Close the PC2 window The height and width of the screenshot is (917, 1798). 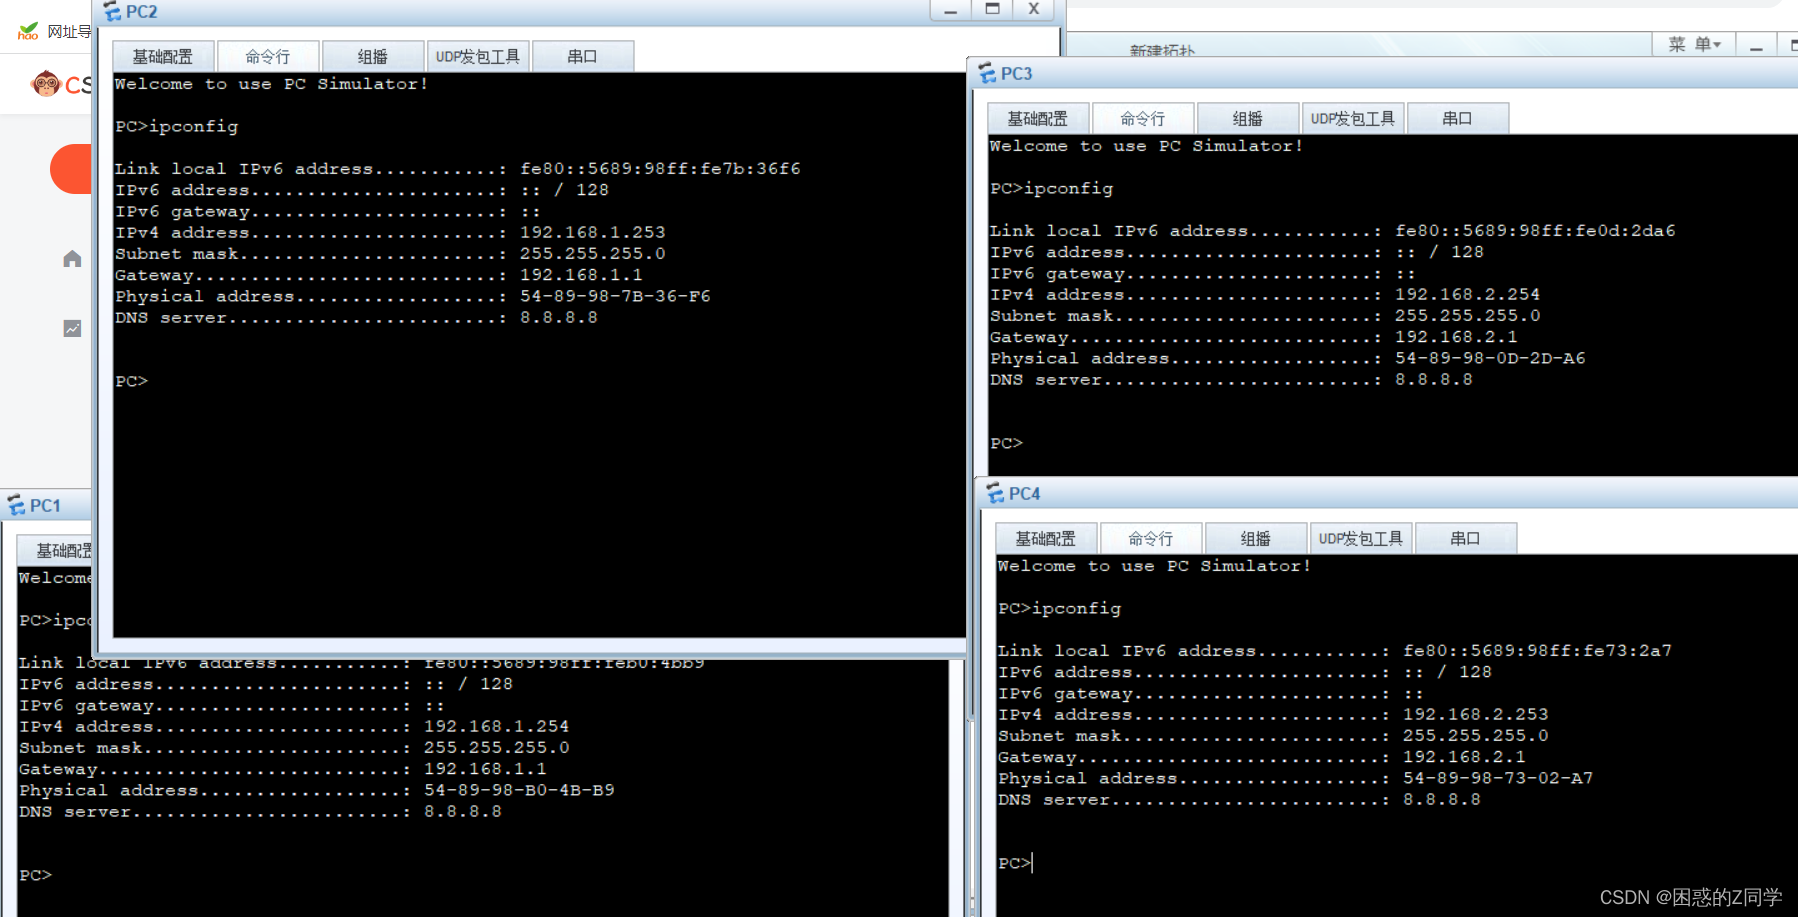[1034, 10]
